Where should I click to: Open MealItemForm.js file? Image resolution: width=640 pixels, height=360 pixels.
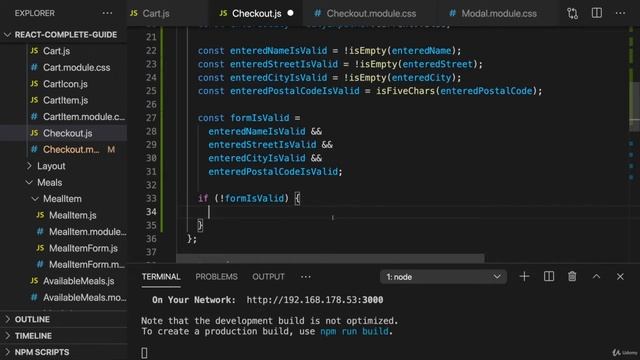pos(83,248)
